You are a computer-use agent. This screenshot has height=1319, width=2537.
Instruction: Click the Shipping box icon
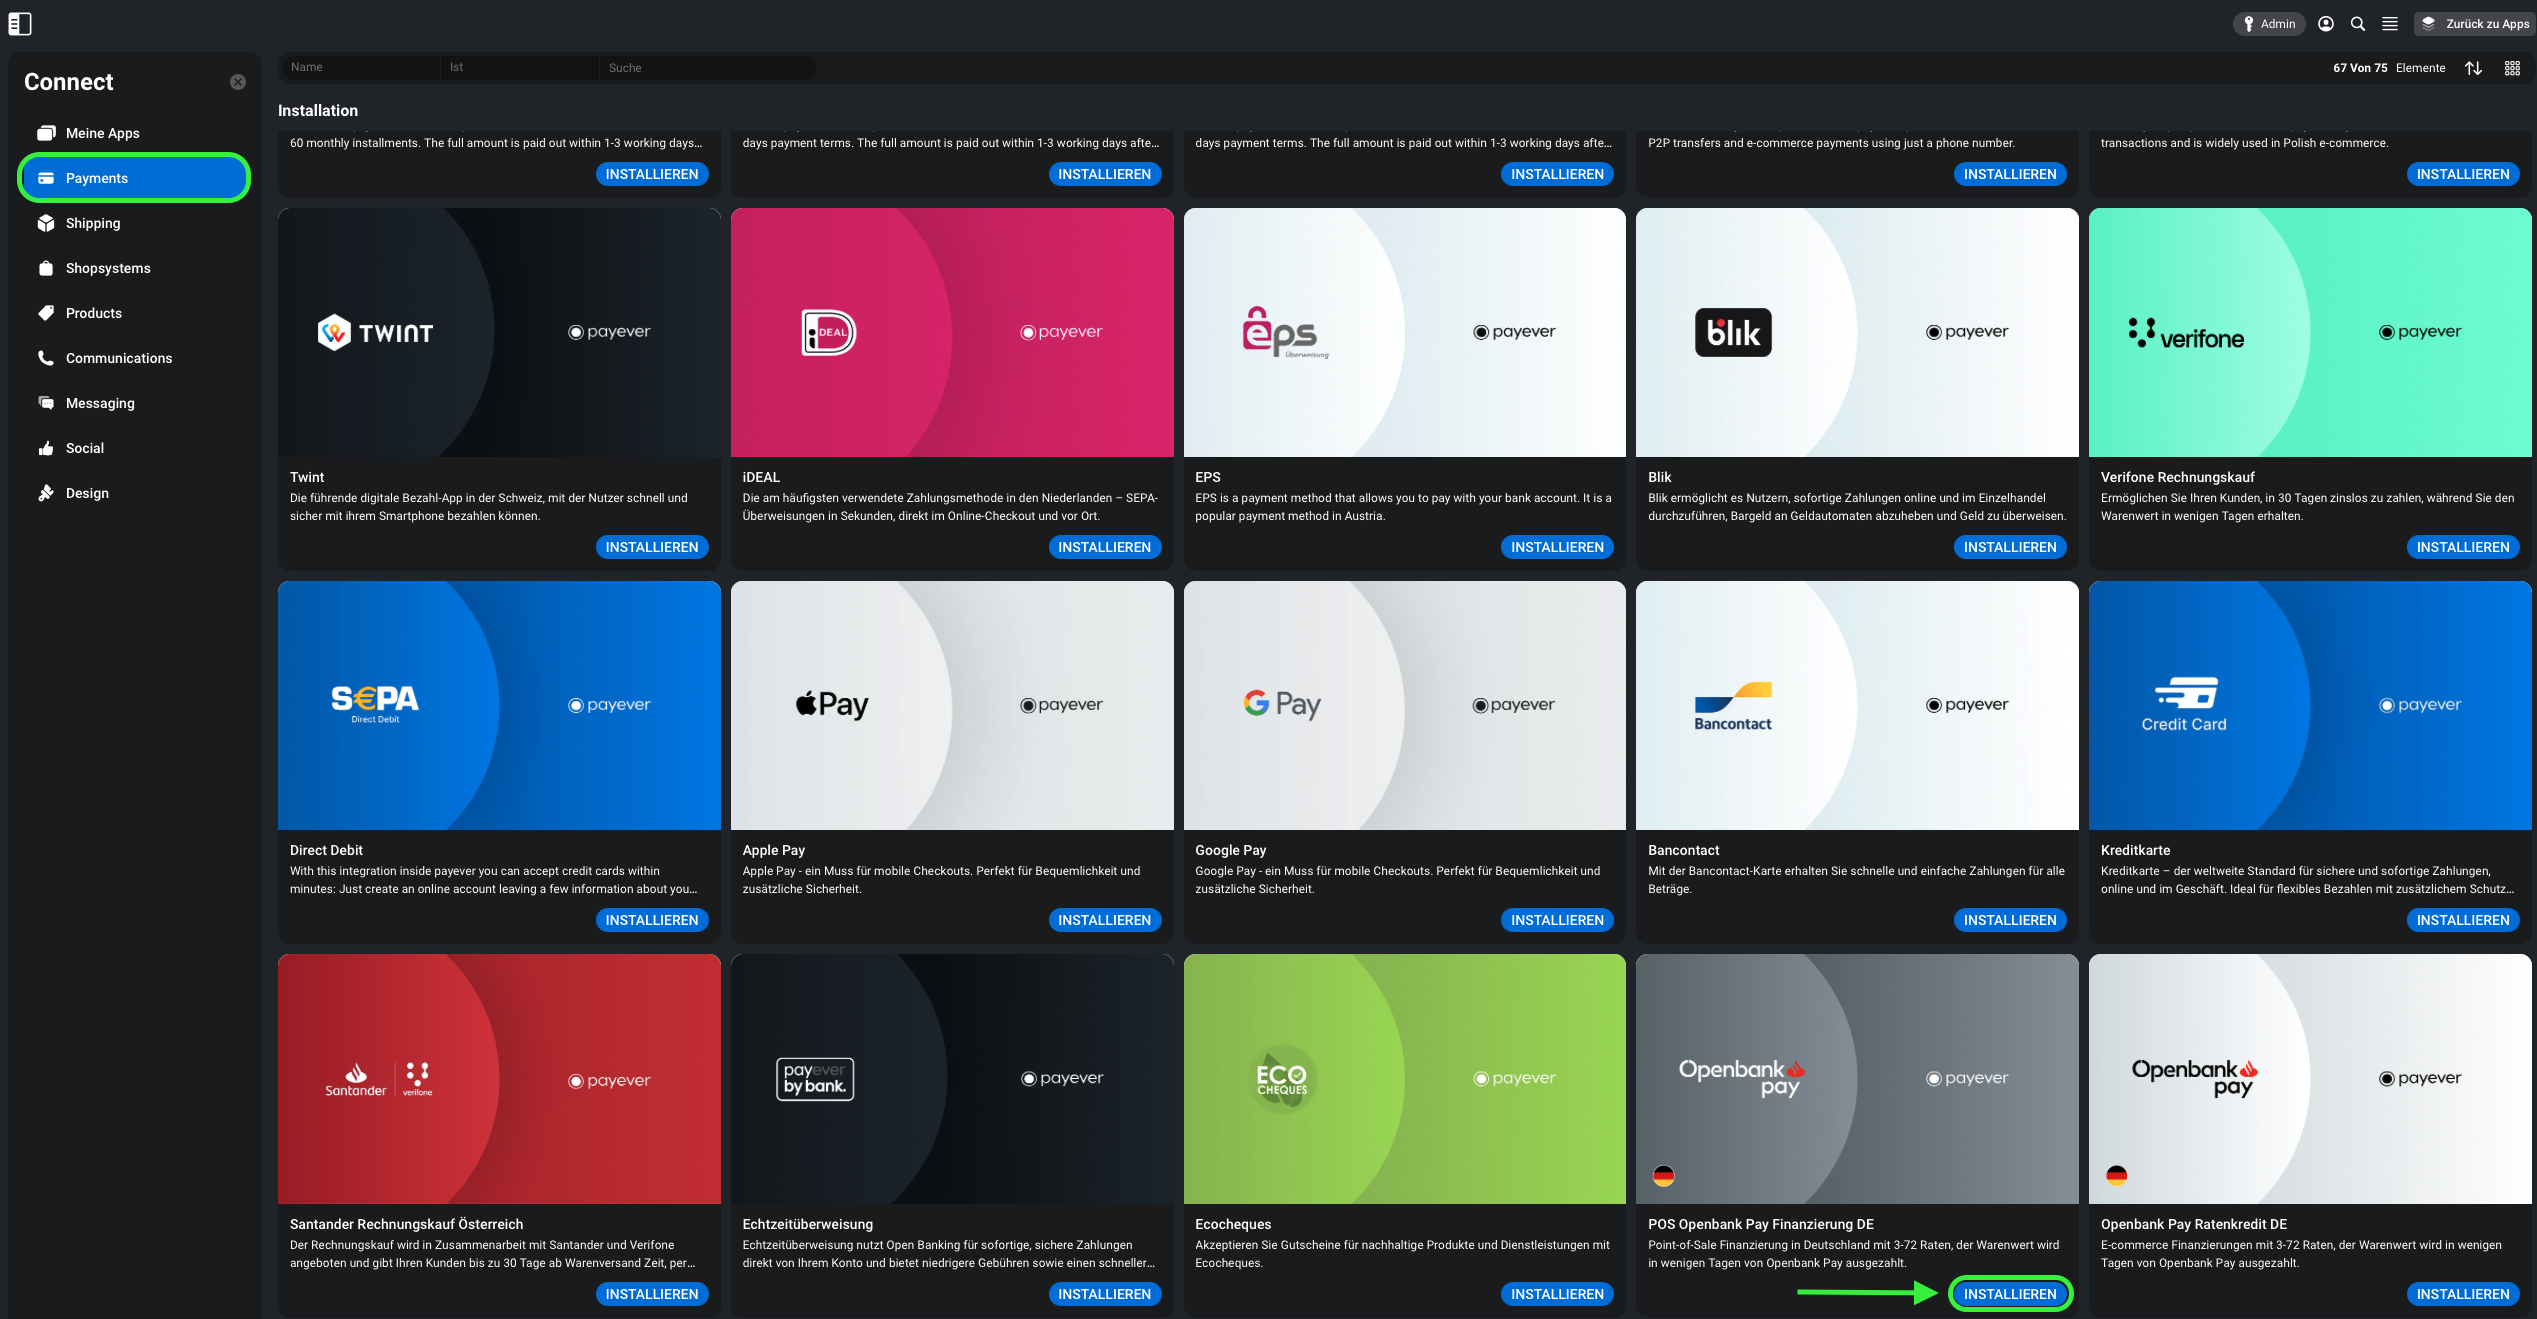coord(46,223)
